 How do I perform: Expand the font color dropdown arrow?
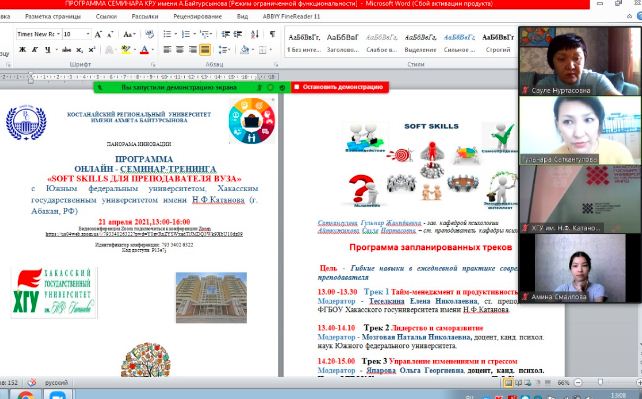tap(153, 50)
